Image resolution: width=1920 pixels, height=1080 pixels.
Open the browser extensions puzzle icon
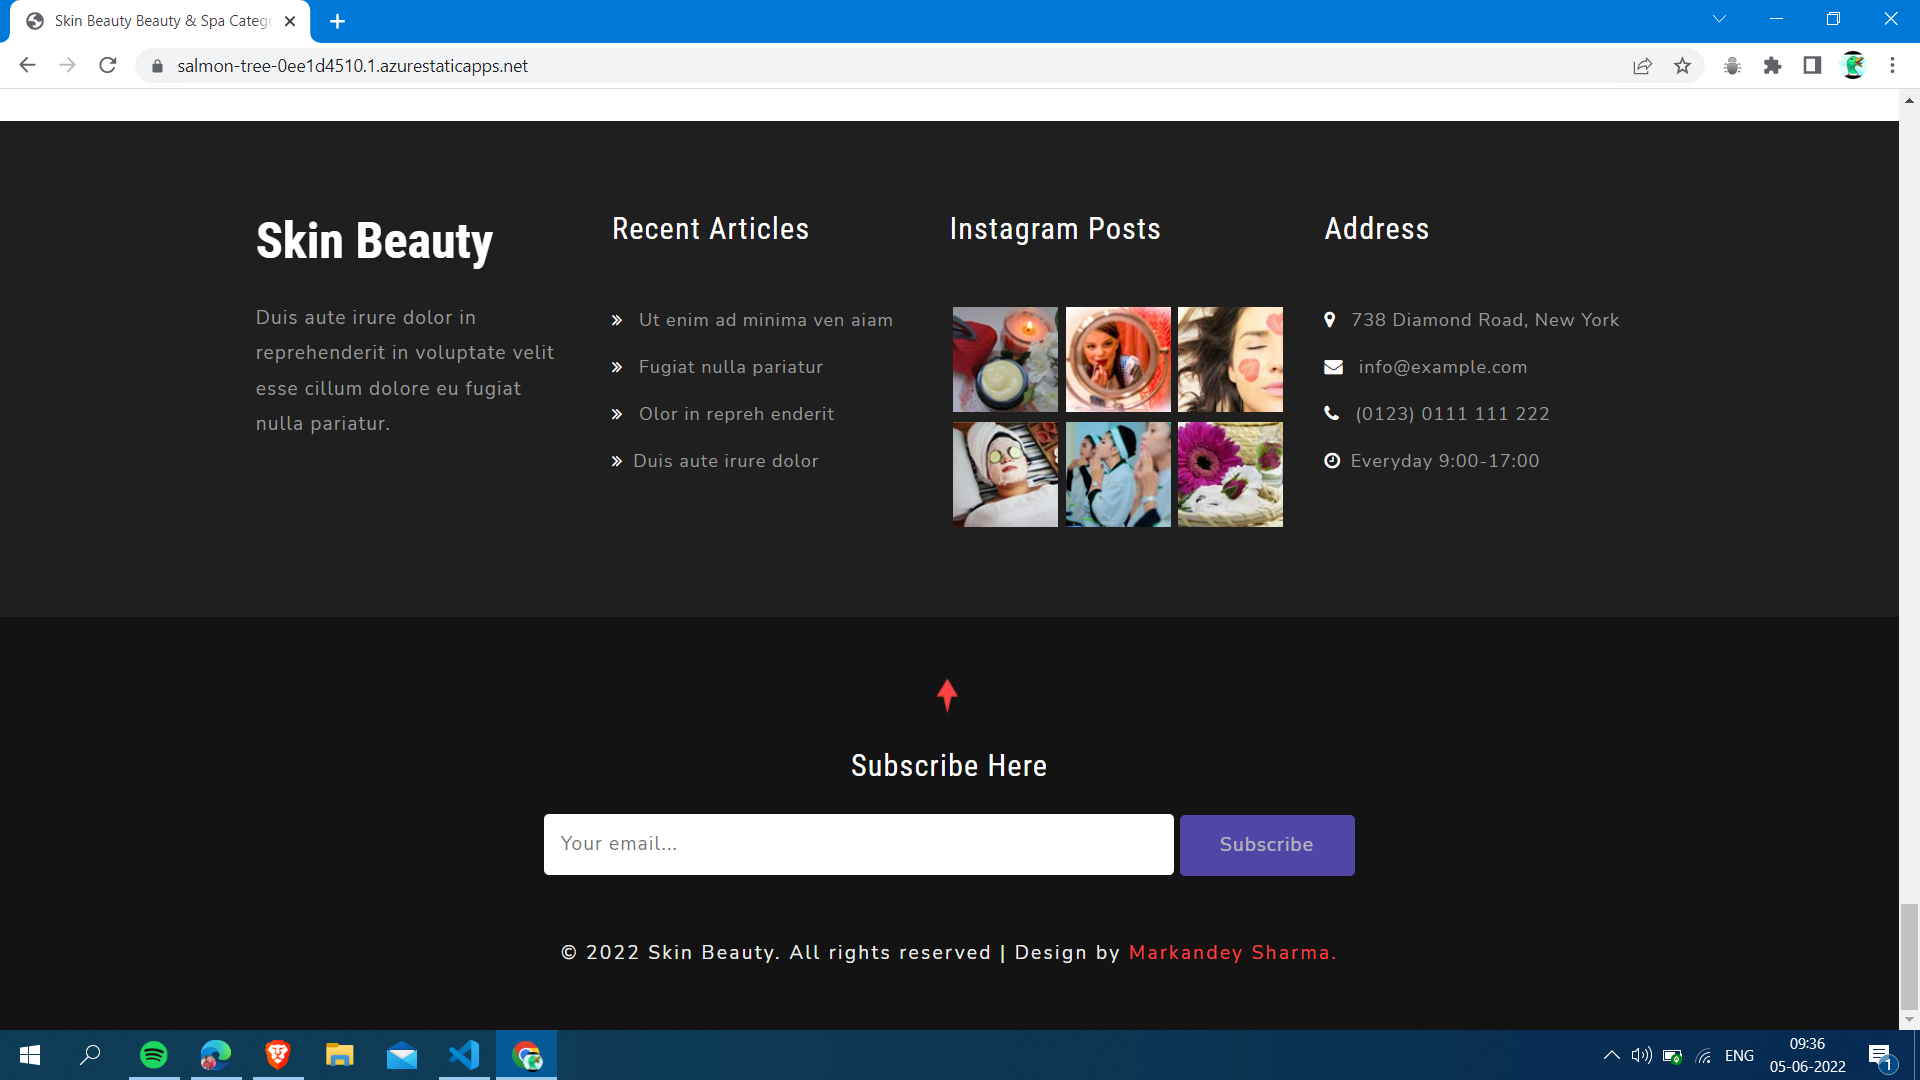coord(1773,66)
